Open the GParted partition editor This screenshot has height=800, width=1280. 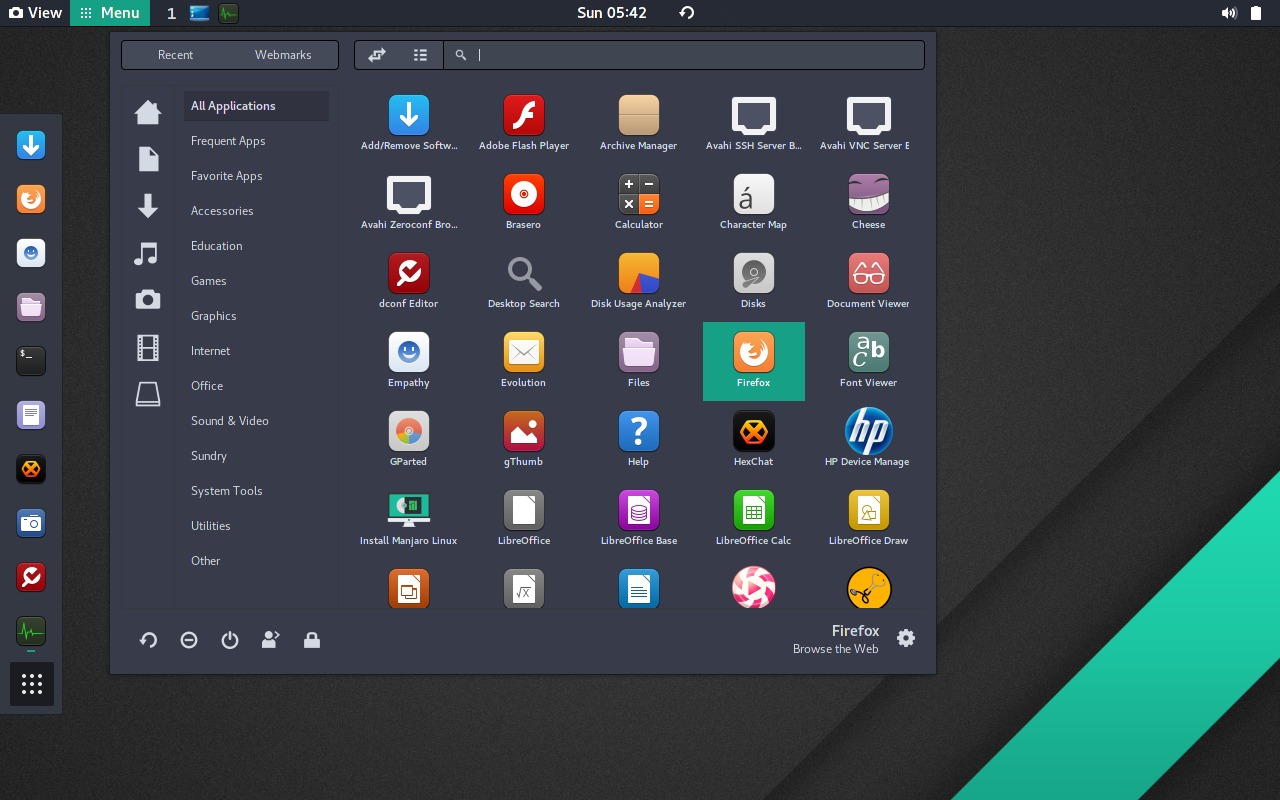coord(408,438)
